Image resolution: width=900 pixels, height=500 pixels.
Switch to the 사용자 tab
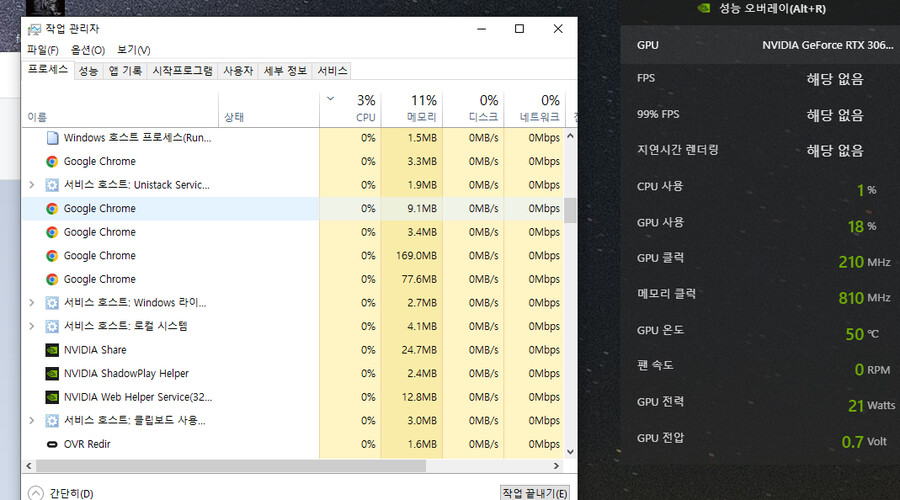point(238,71)
